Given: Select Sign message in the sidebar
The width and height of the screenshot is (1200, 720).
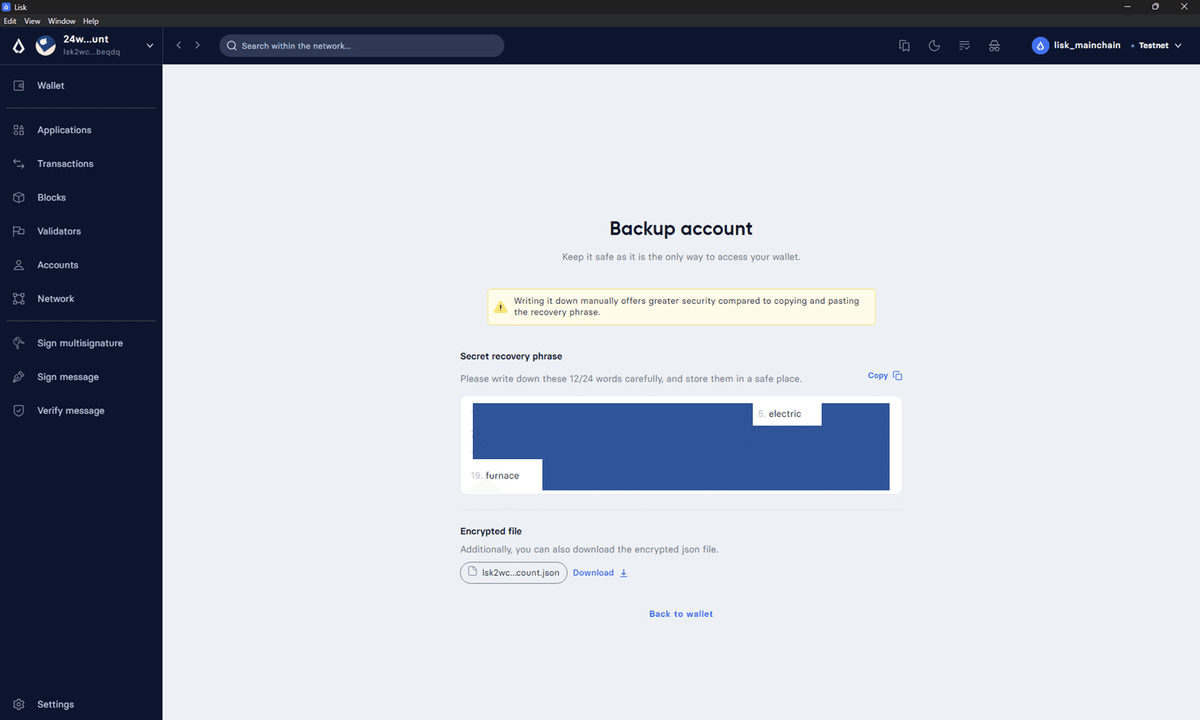Looking at the screenshot, I should tap(68, 377).
